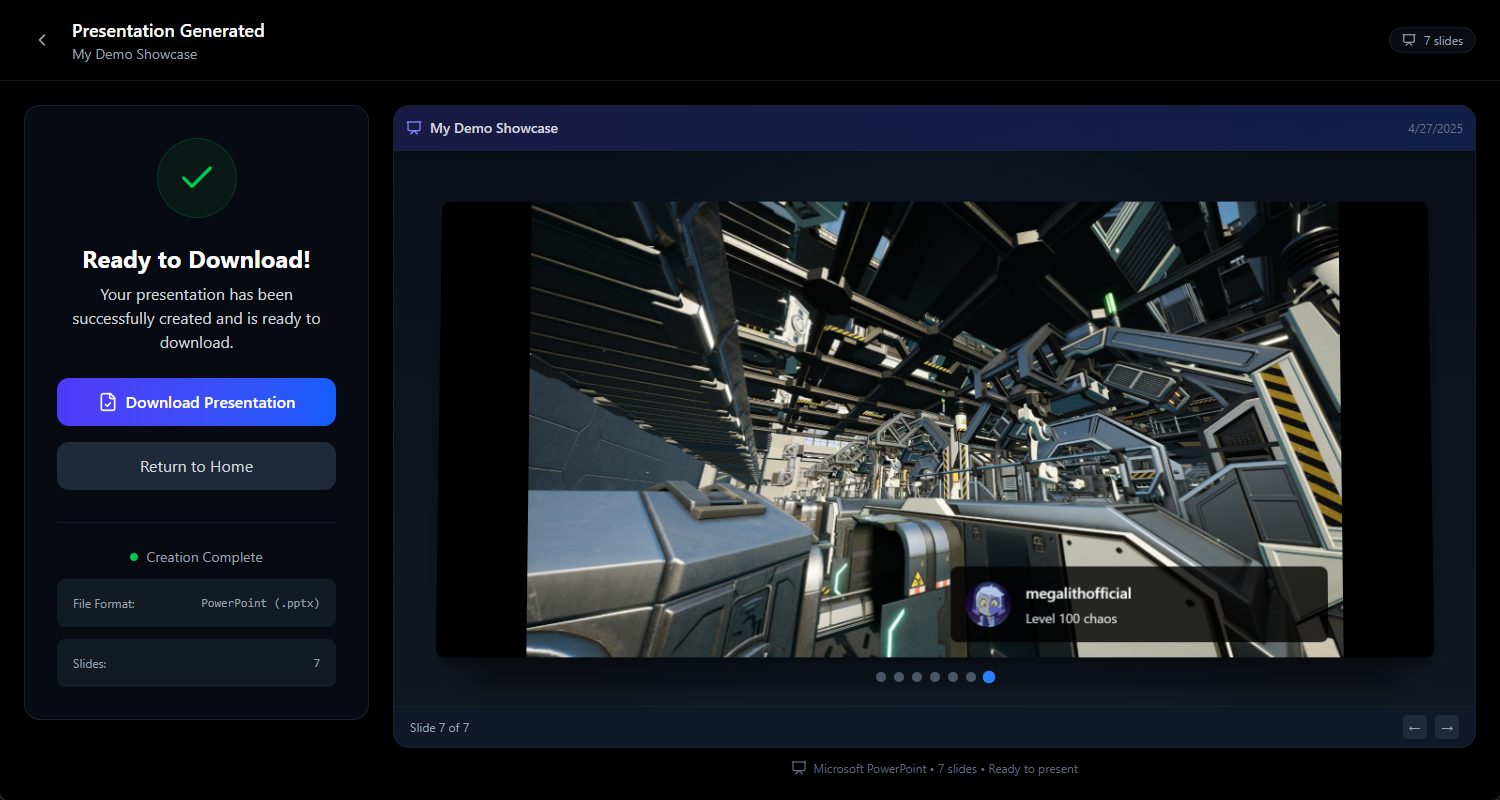Jump to slide 4 dot
This screenshot has width=1500, height=800.
point(935,677)
